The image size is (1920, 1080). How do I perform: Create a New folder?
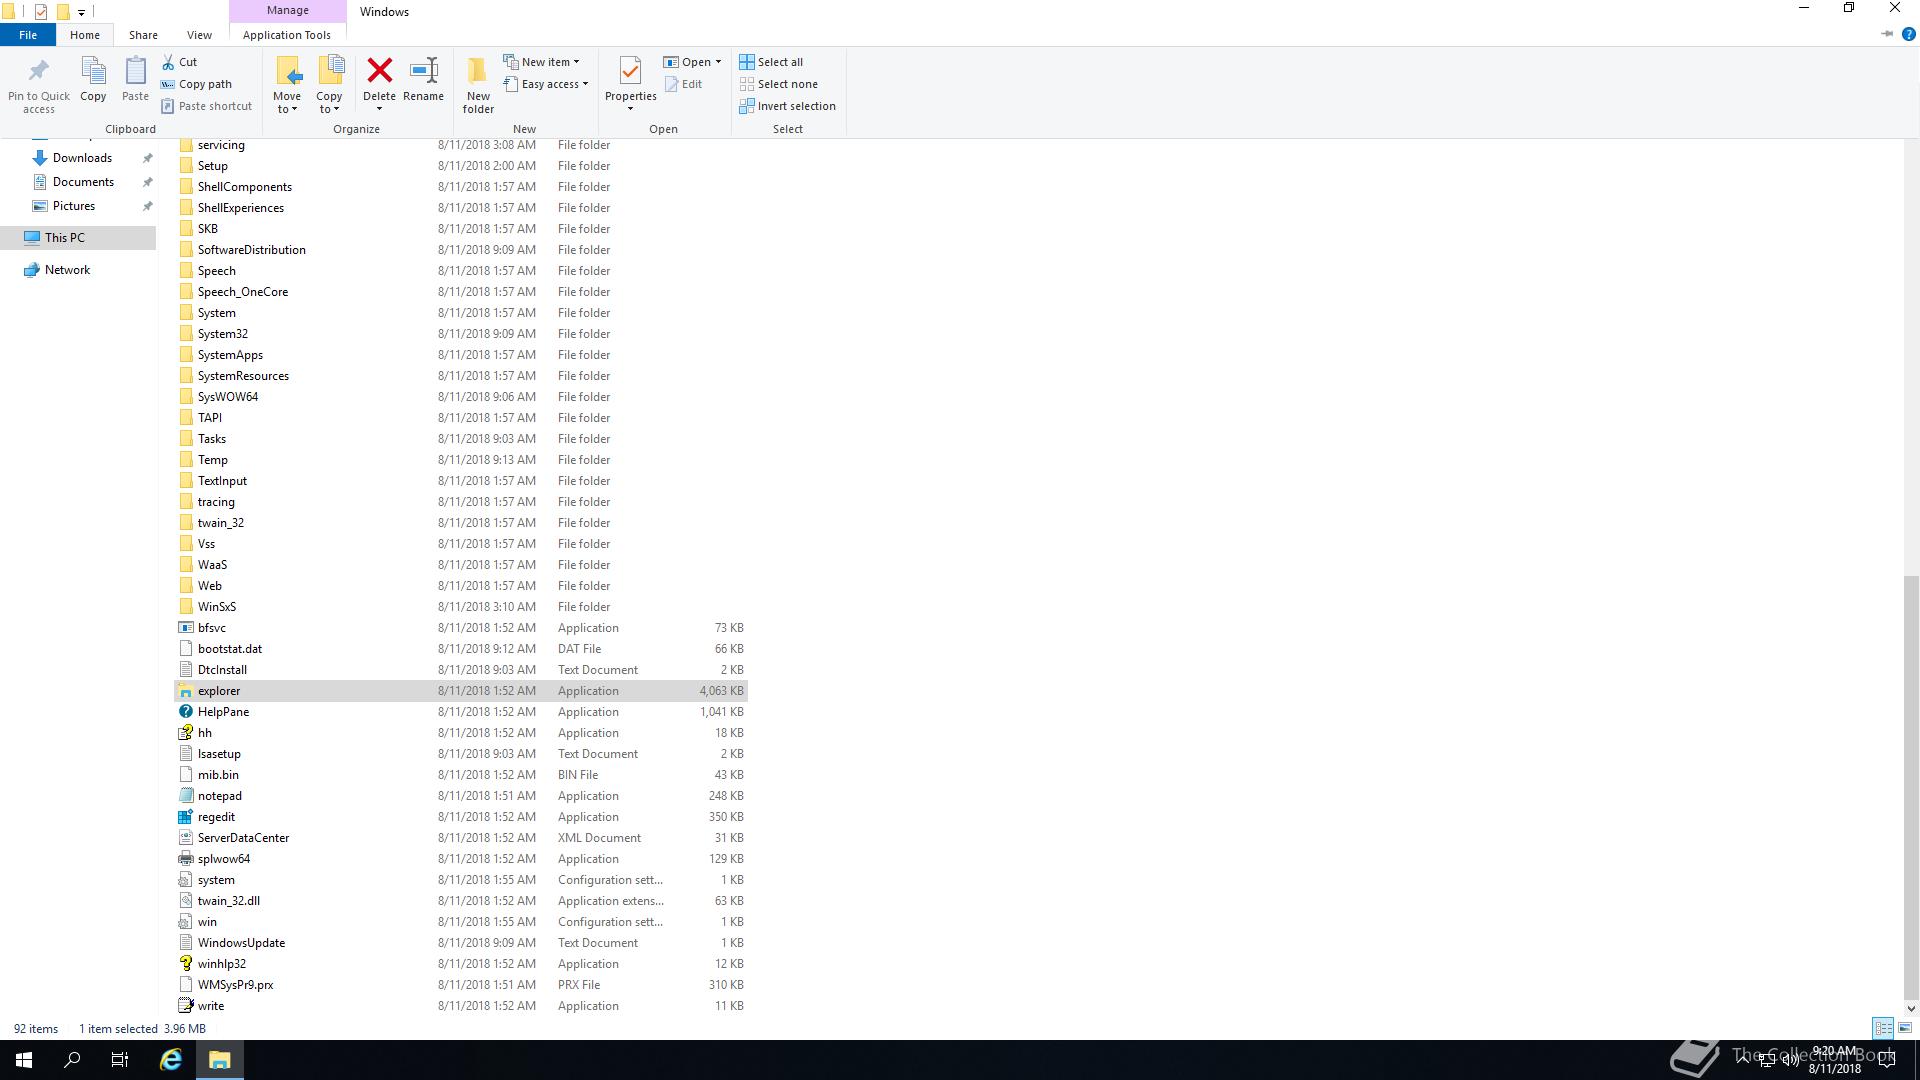pyautogui.click(x=478, y=85)
